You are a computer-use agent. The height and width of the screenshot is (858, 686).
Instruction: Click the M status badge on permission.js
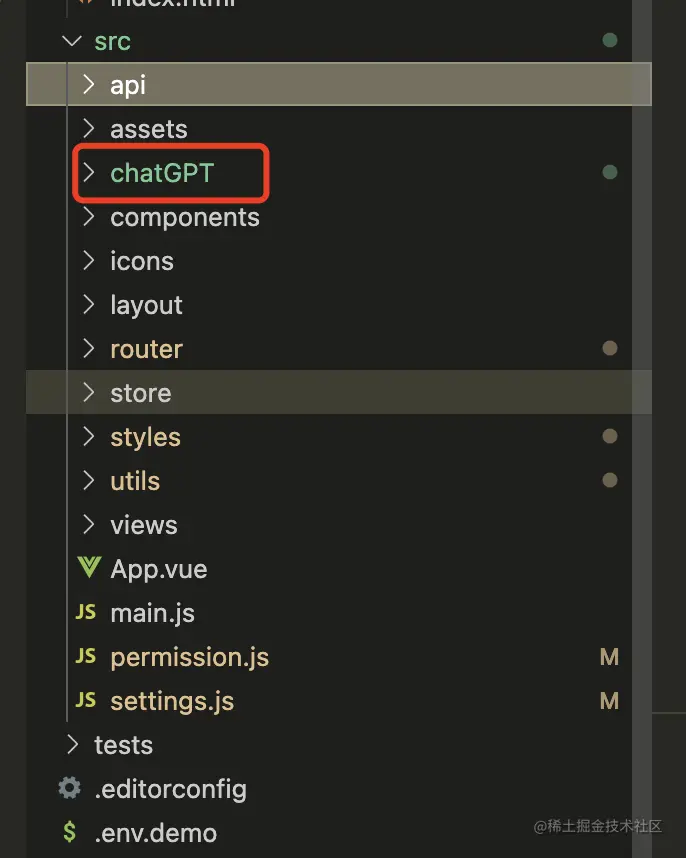[x=609, y=657]
